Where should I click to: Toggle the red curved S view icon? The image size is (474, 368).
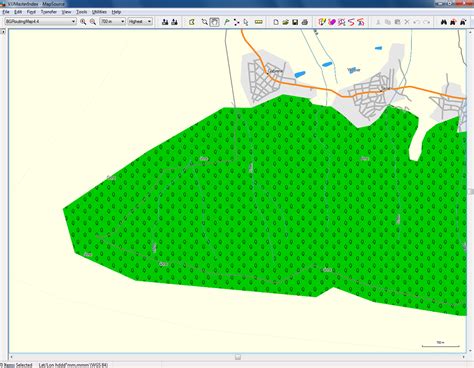[x=351, y=22]
